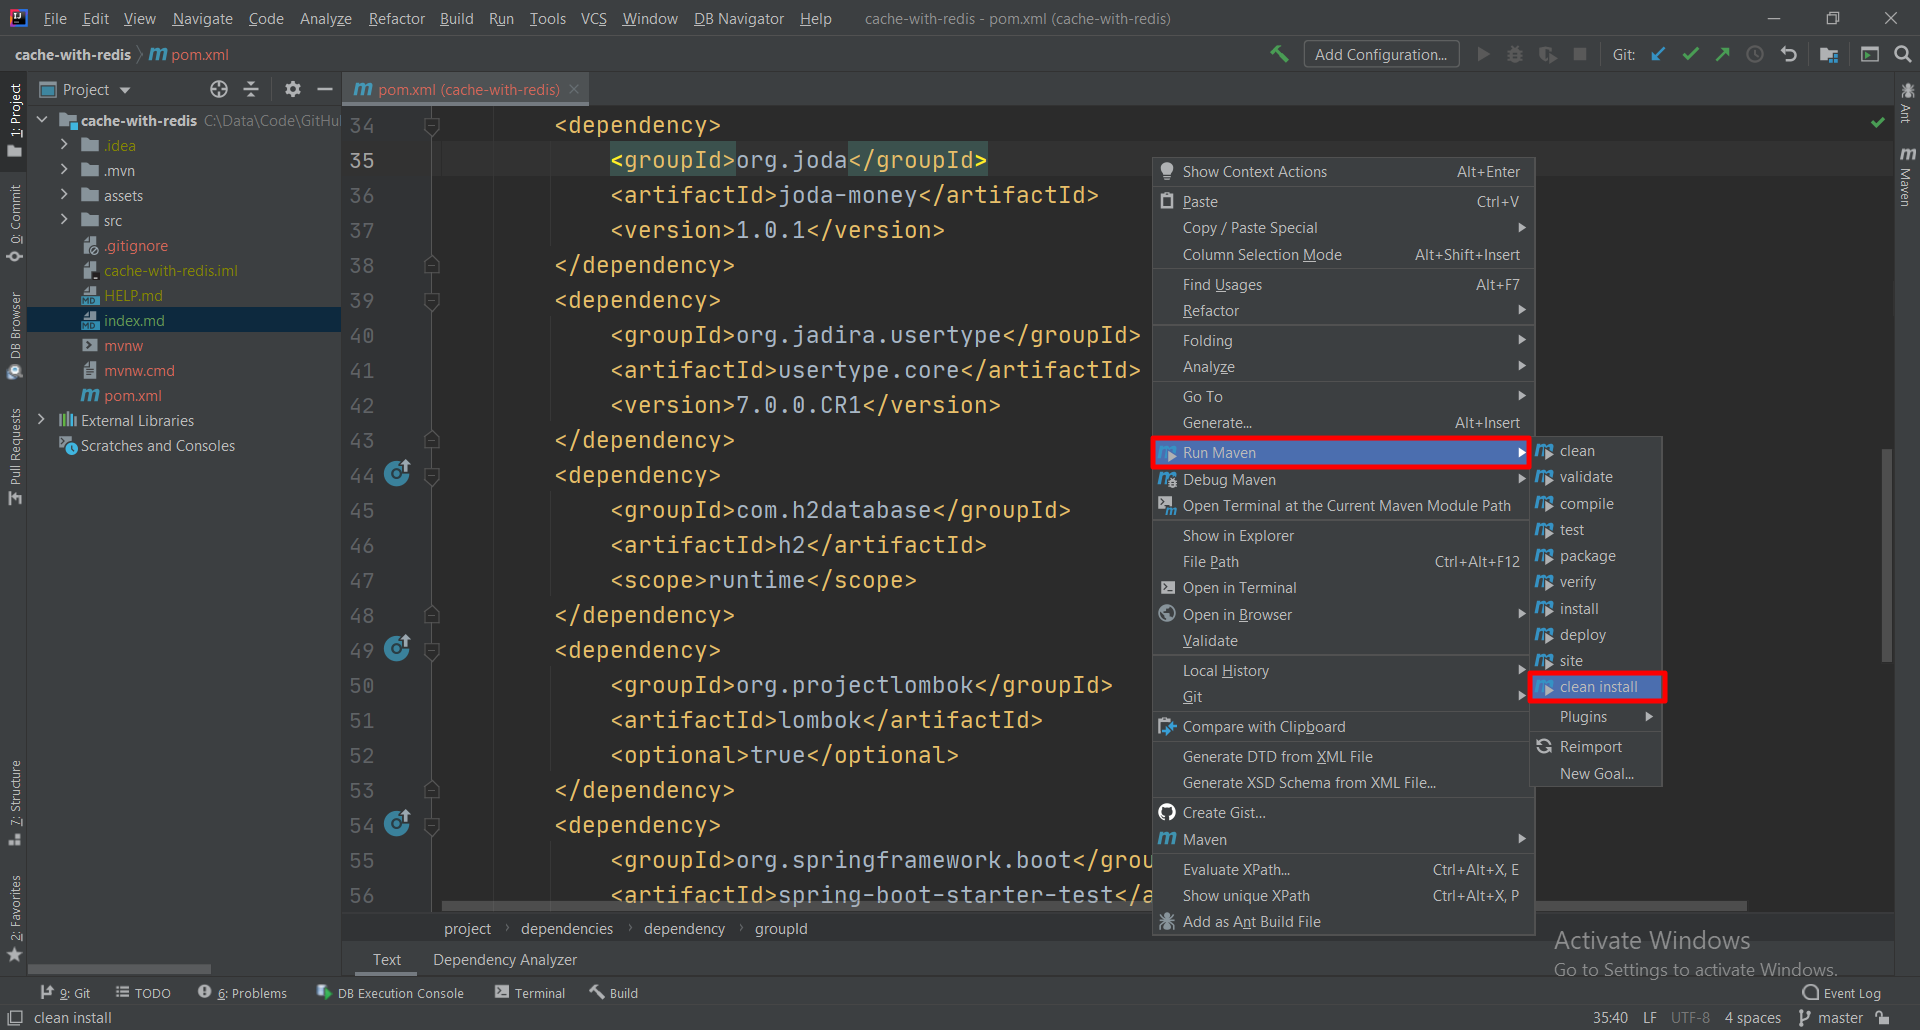Open the Maven tool window sidebar
This screenshot has width=1920, height=1030.
pyautogui.click(x=1907, y=177)
